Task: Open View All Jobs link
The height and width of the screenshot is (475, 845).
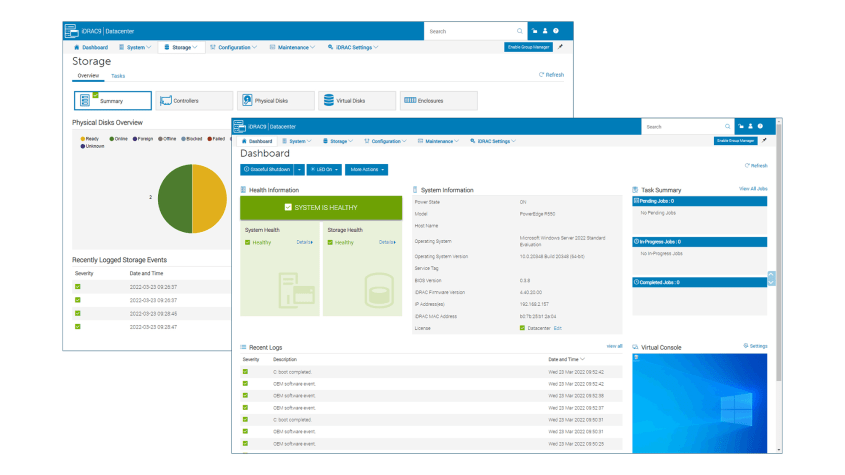Action: 752,188
